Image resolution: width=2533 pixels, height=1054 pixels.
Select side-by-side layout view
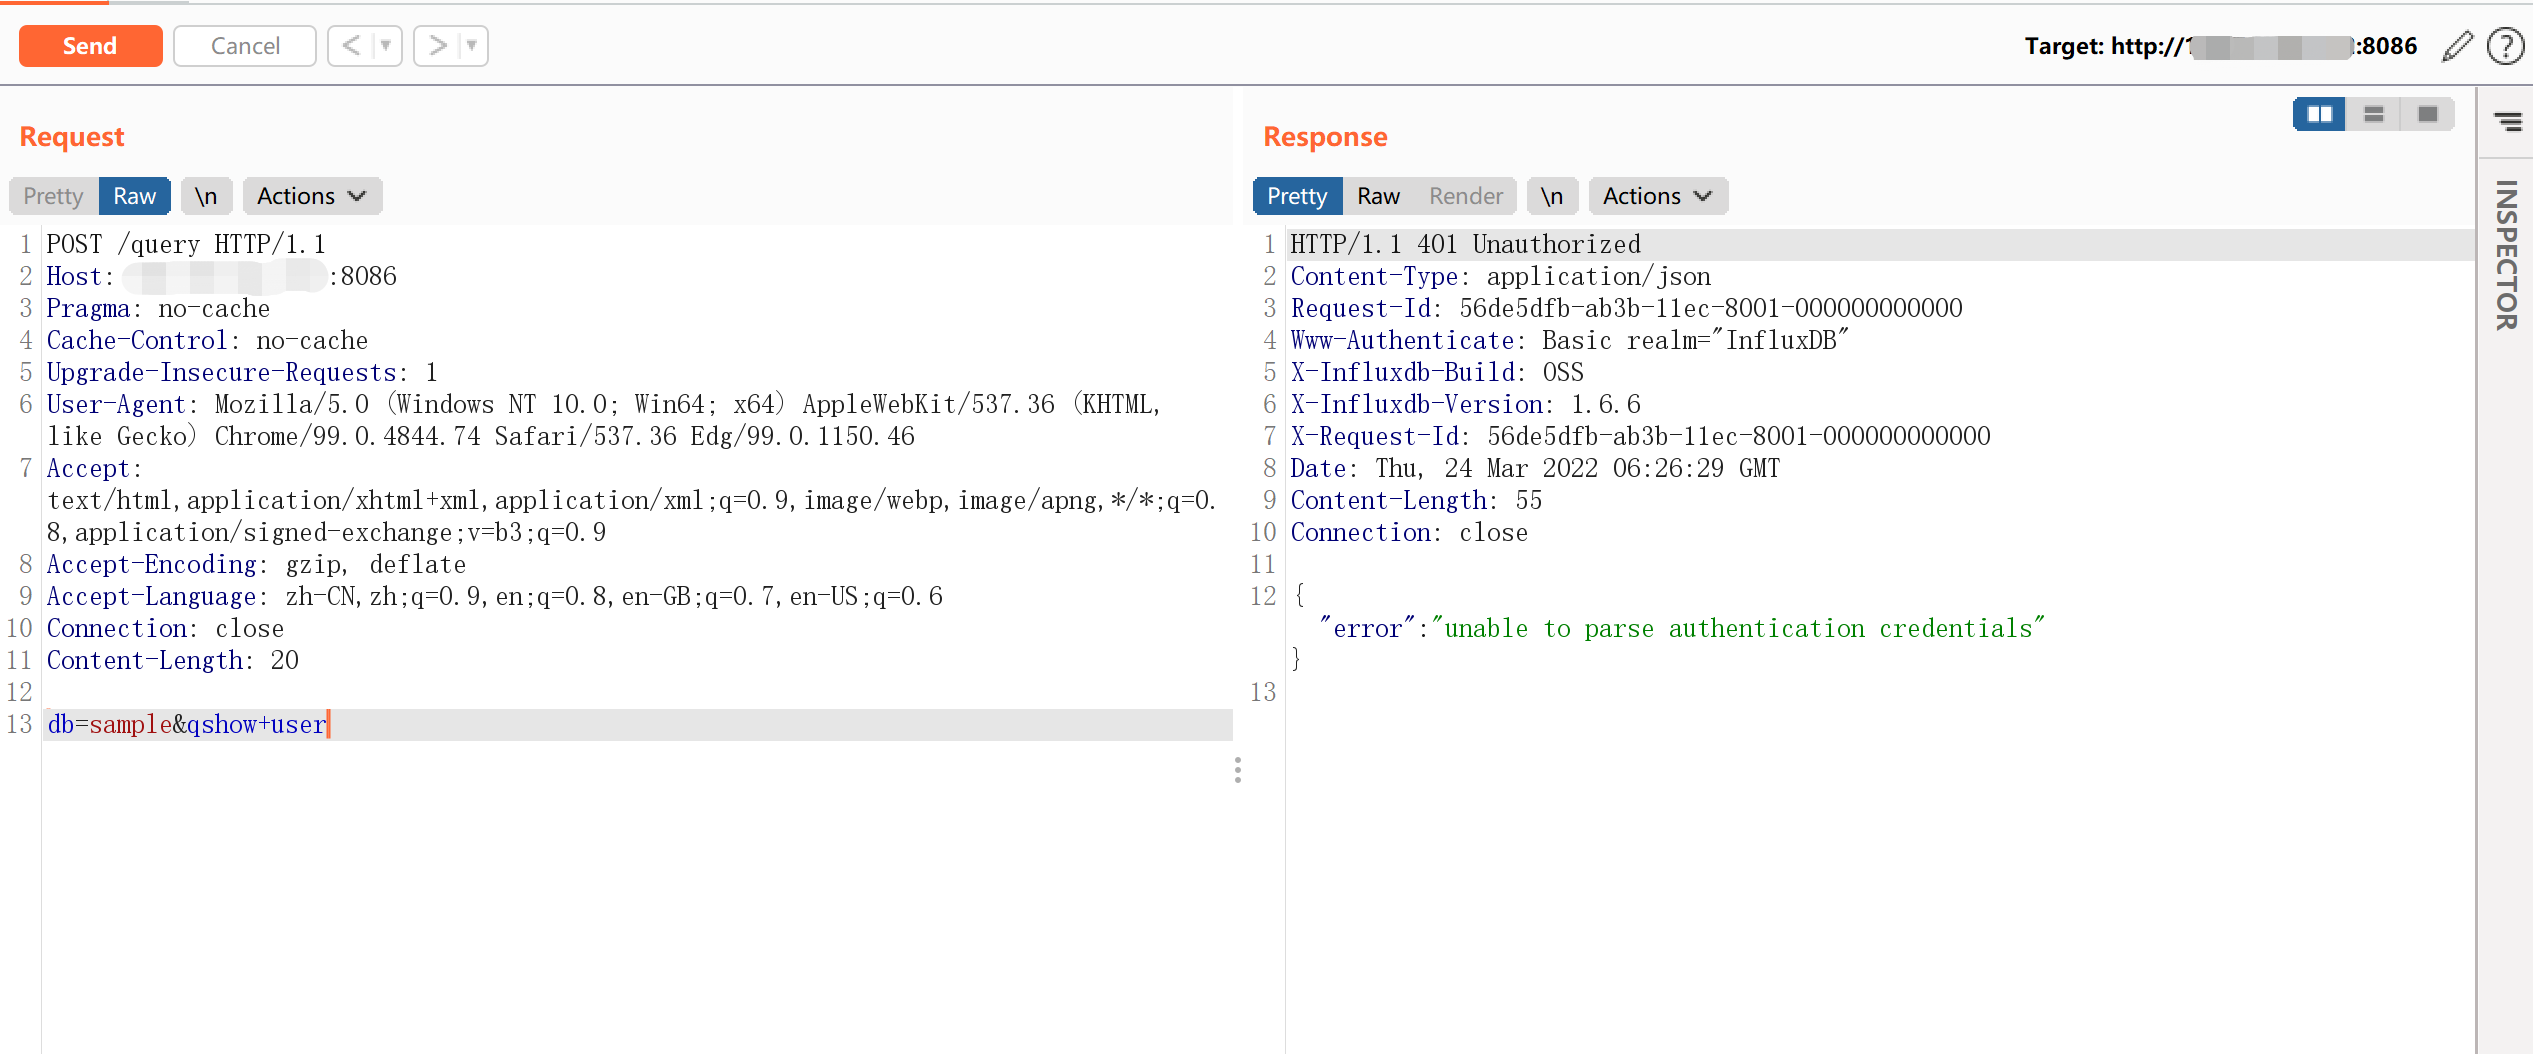tap(2319, 114)
